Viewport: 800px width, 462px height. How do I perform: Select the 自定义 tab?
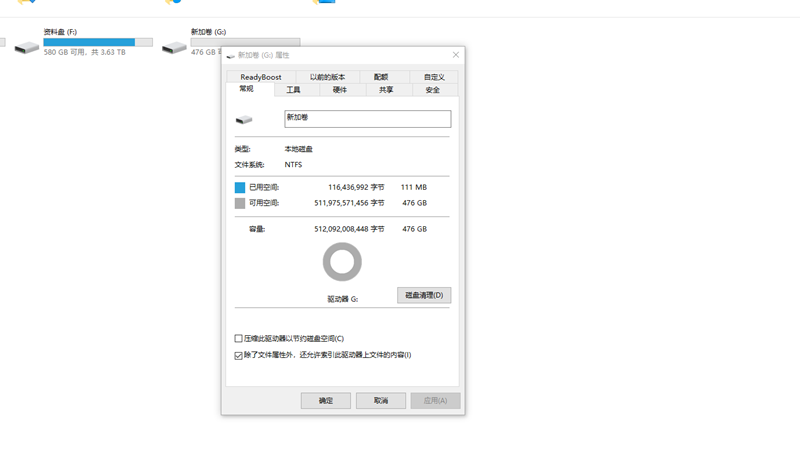click(x=434, y=77)
